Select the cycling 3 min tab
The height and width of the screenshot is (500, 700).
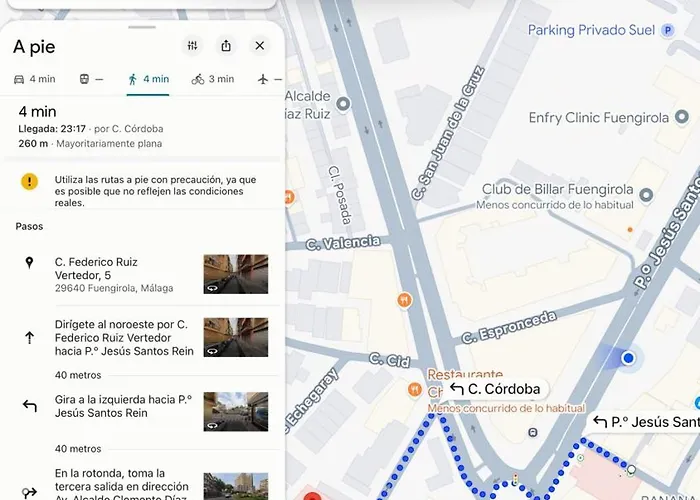pos(213,79)
